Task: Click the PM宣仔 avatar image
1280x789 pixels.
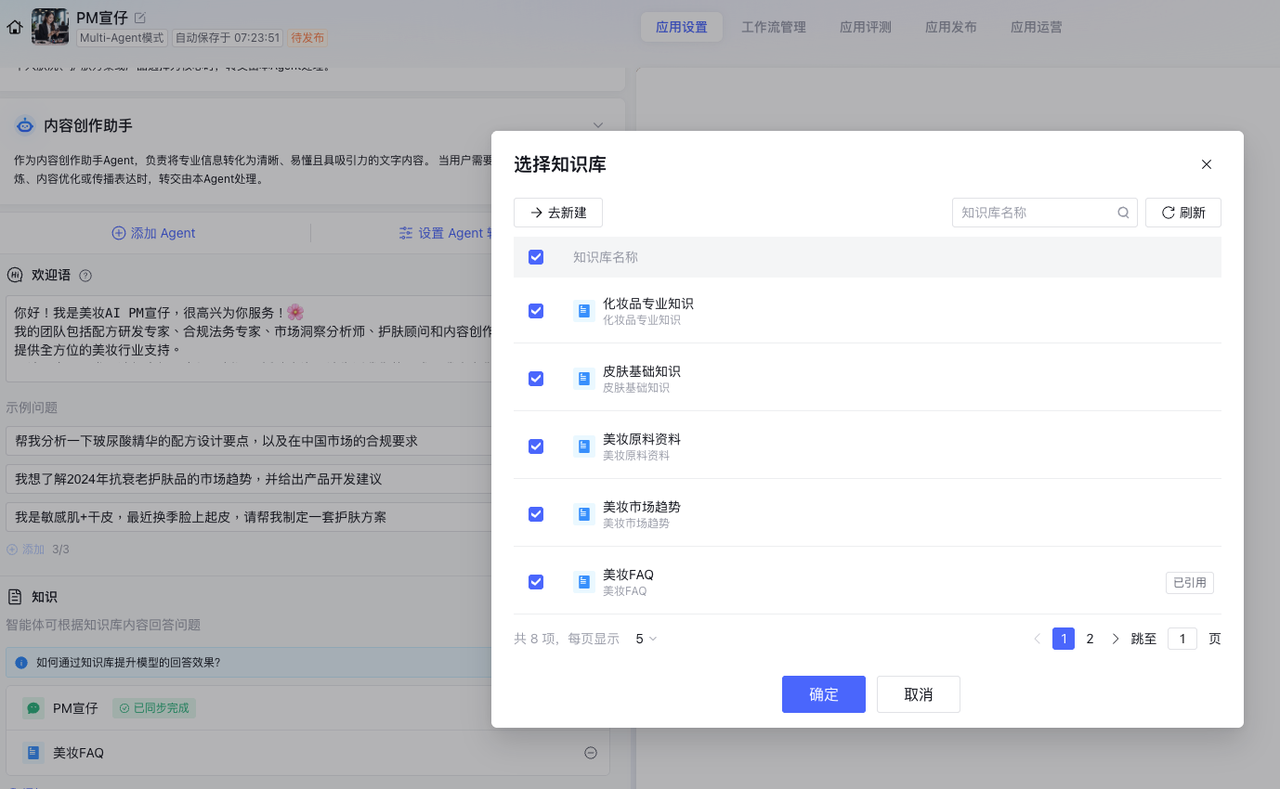Action: coord(50,27)
